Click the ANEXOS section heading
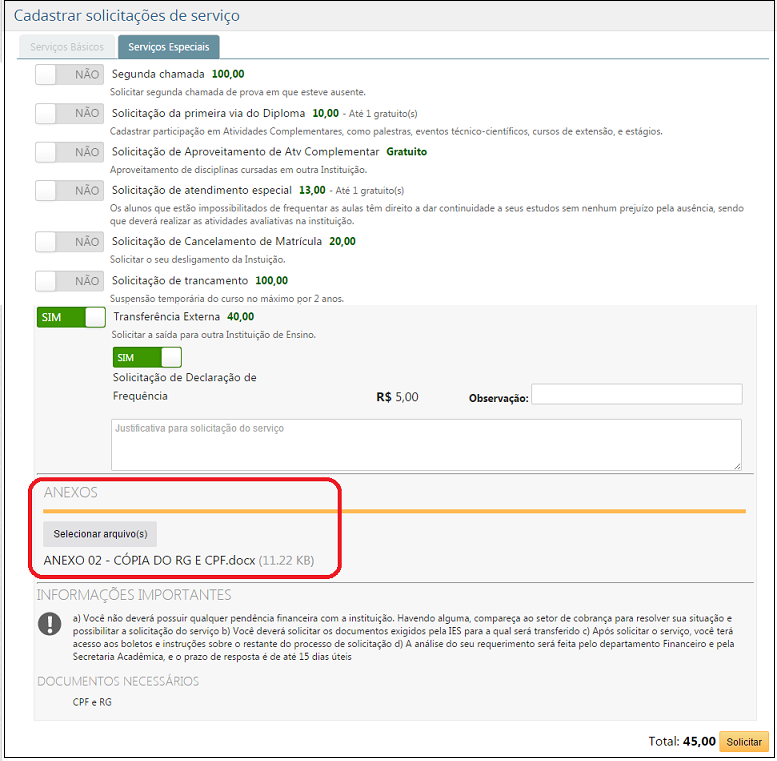Viewport: 777px width, 761px height. tap(71, 493)
